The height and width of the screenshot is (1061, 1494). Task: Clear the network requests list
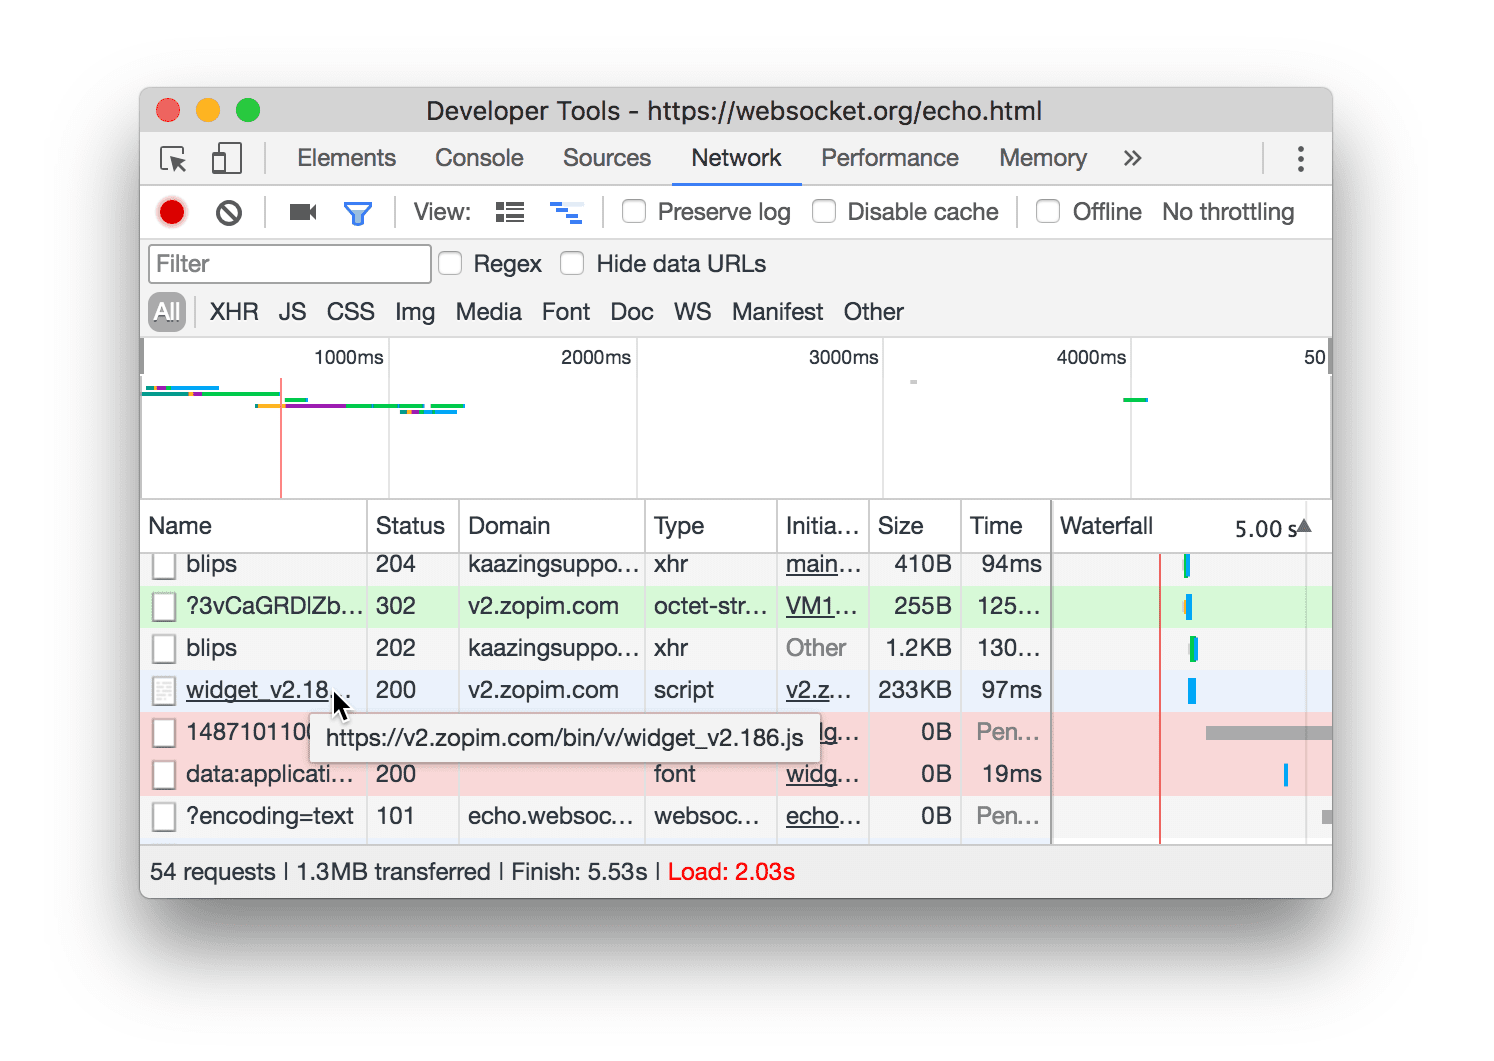[228, 211]
